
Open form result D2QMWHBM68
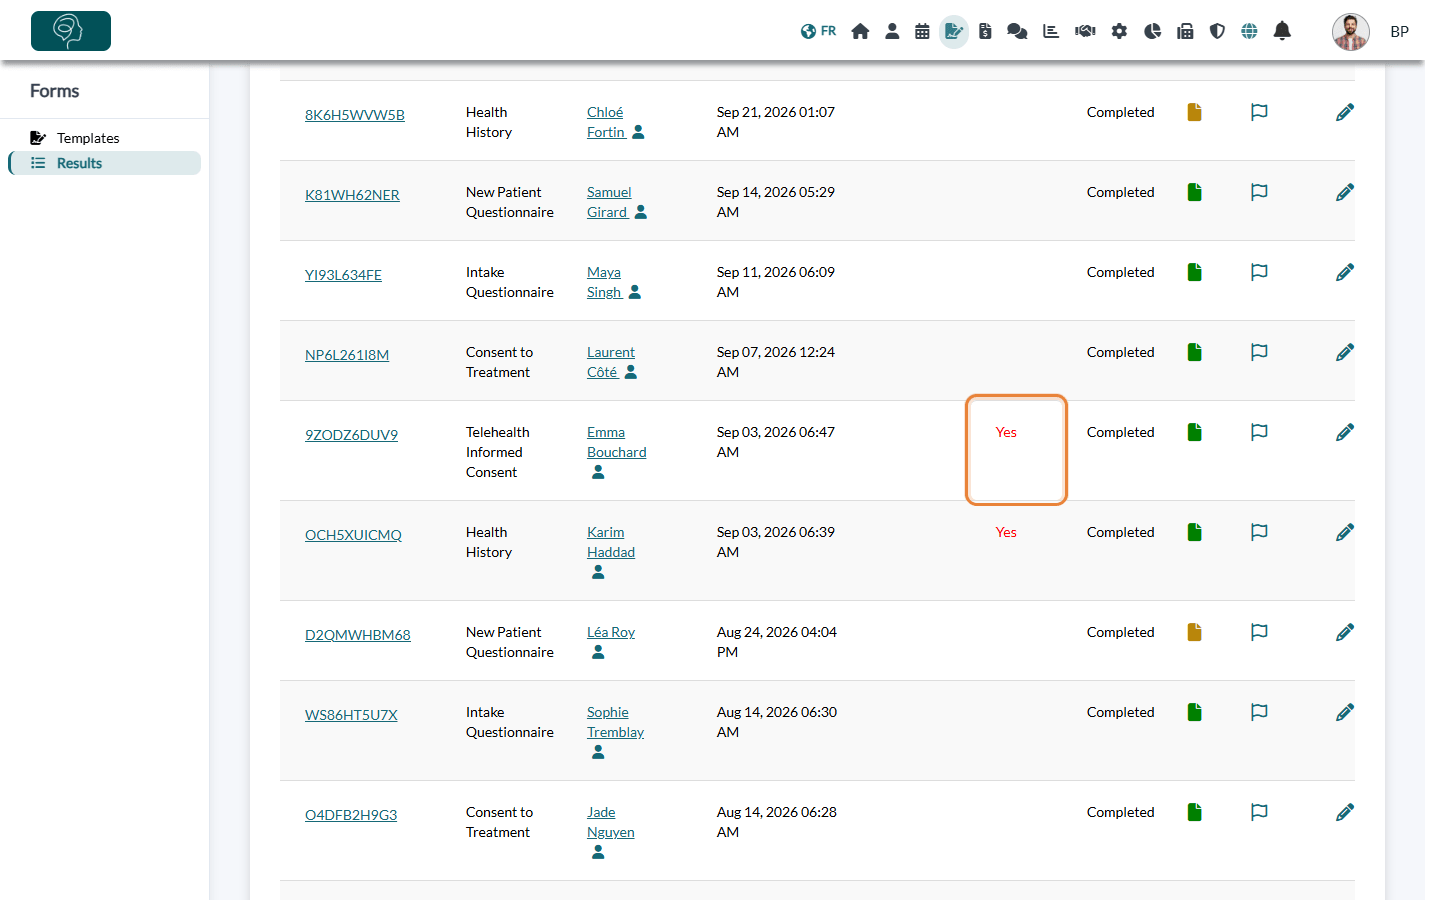(x=358, y=635)
